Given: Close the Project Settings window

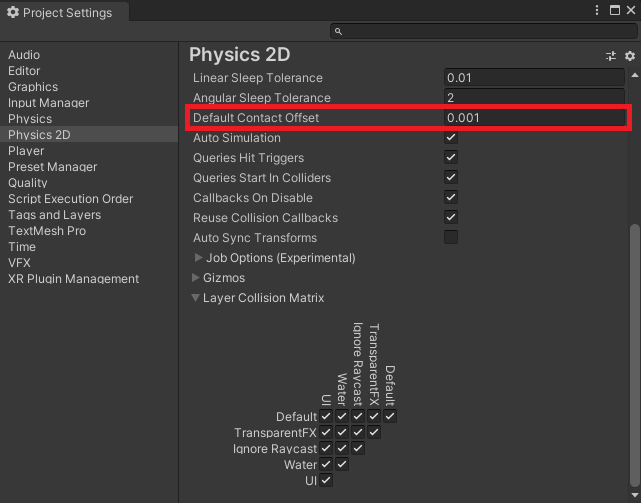Looking at the screenshot, I should click(630, 11).
